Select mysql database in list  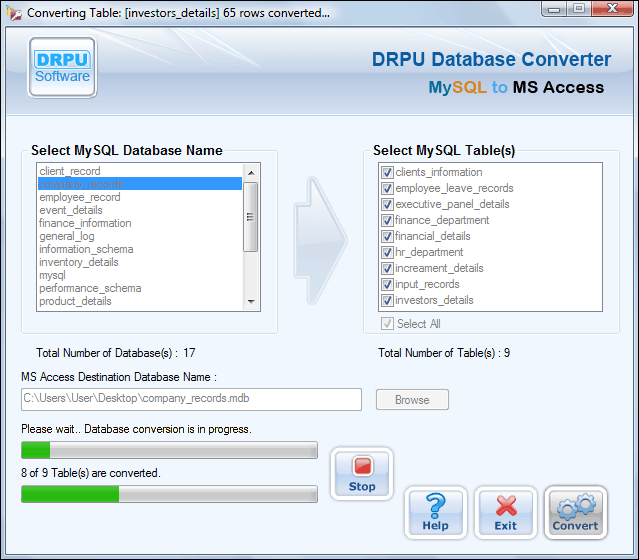(x=140, y=275)
